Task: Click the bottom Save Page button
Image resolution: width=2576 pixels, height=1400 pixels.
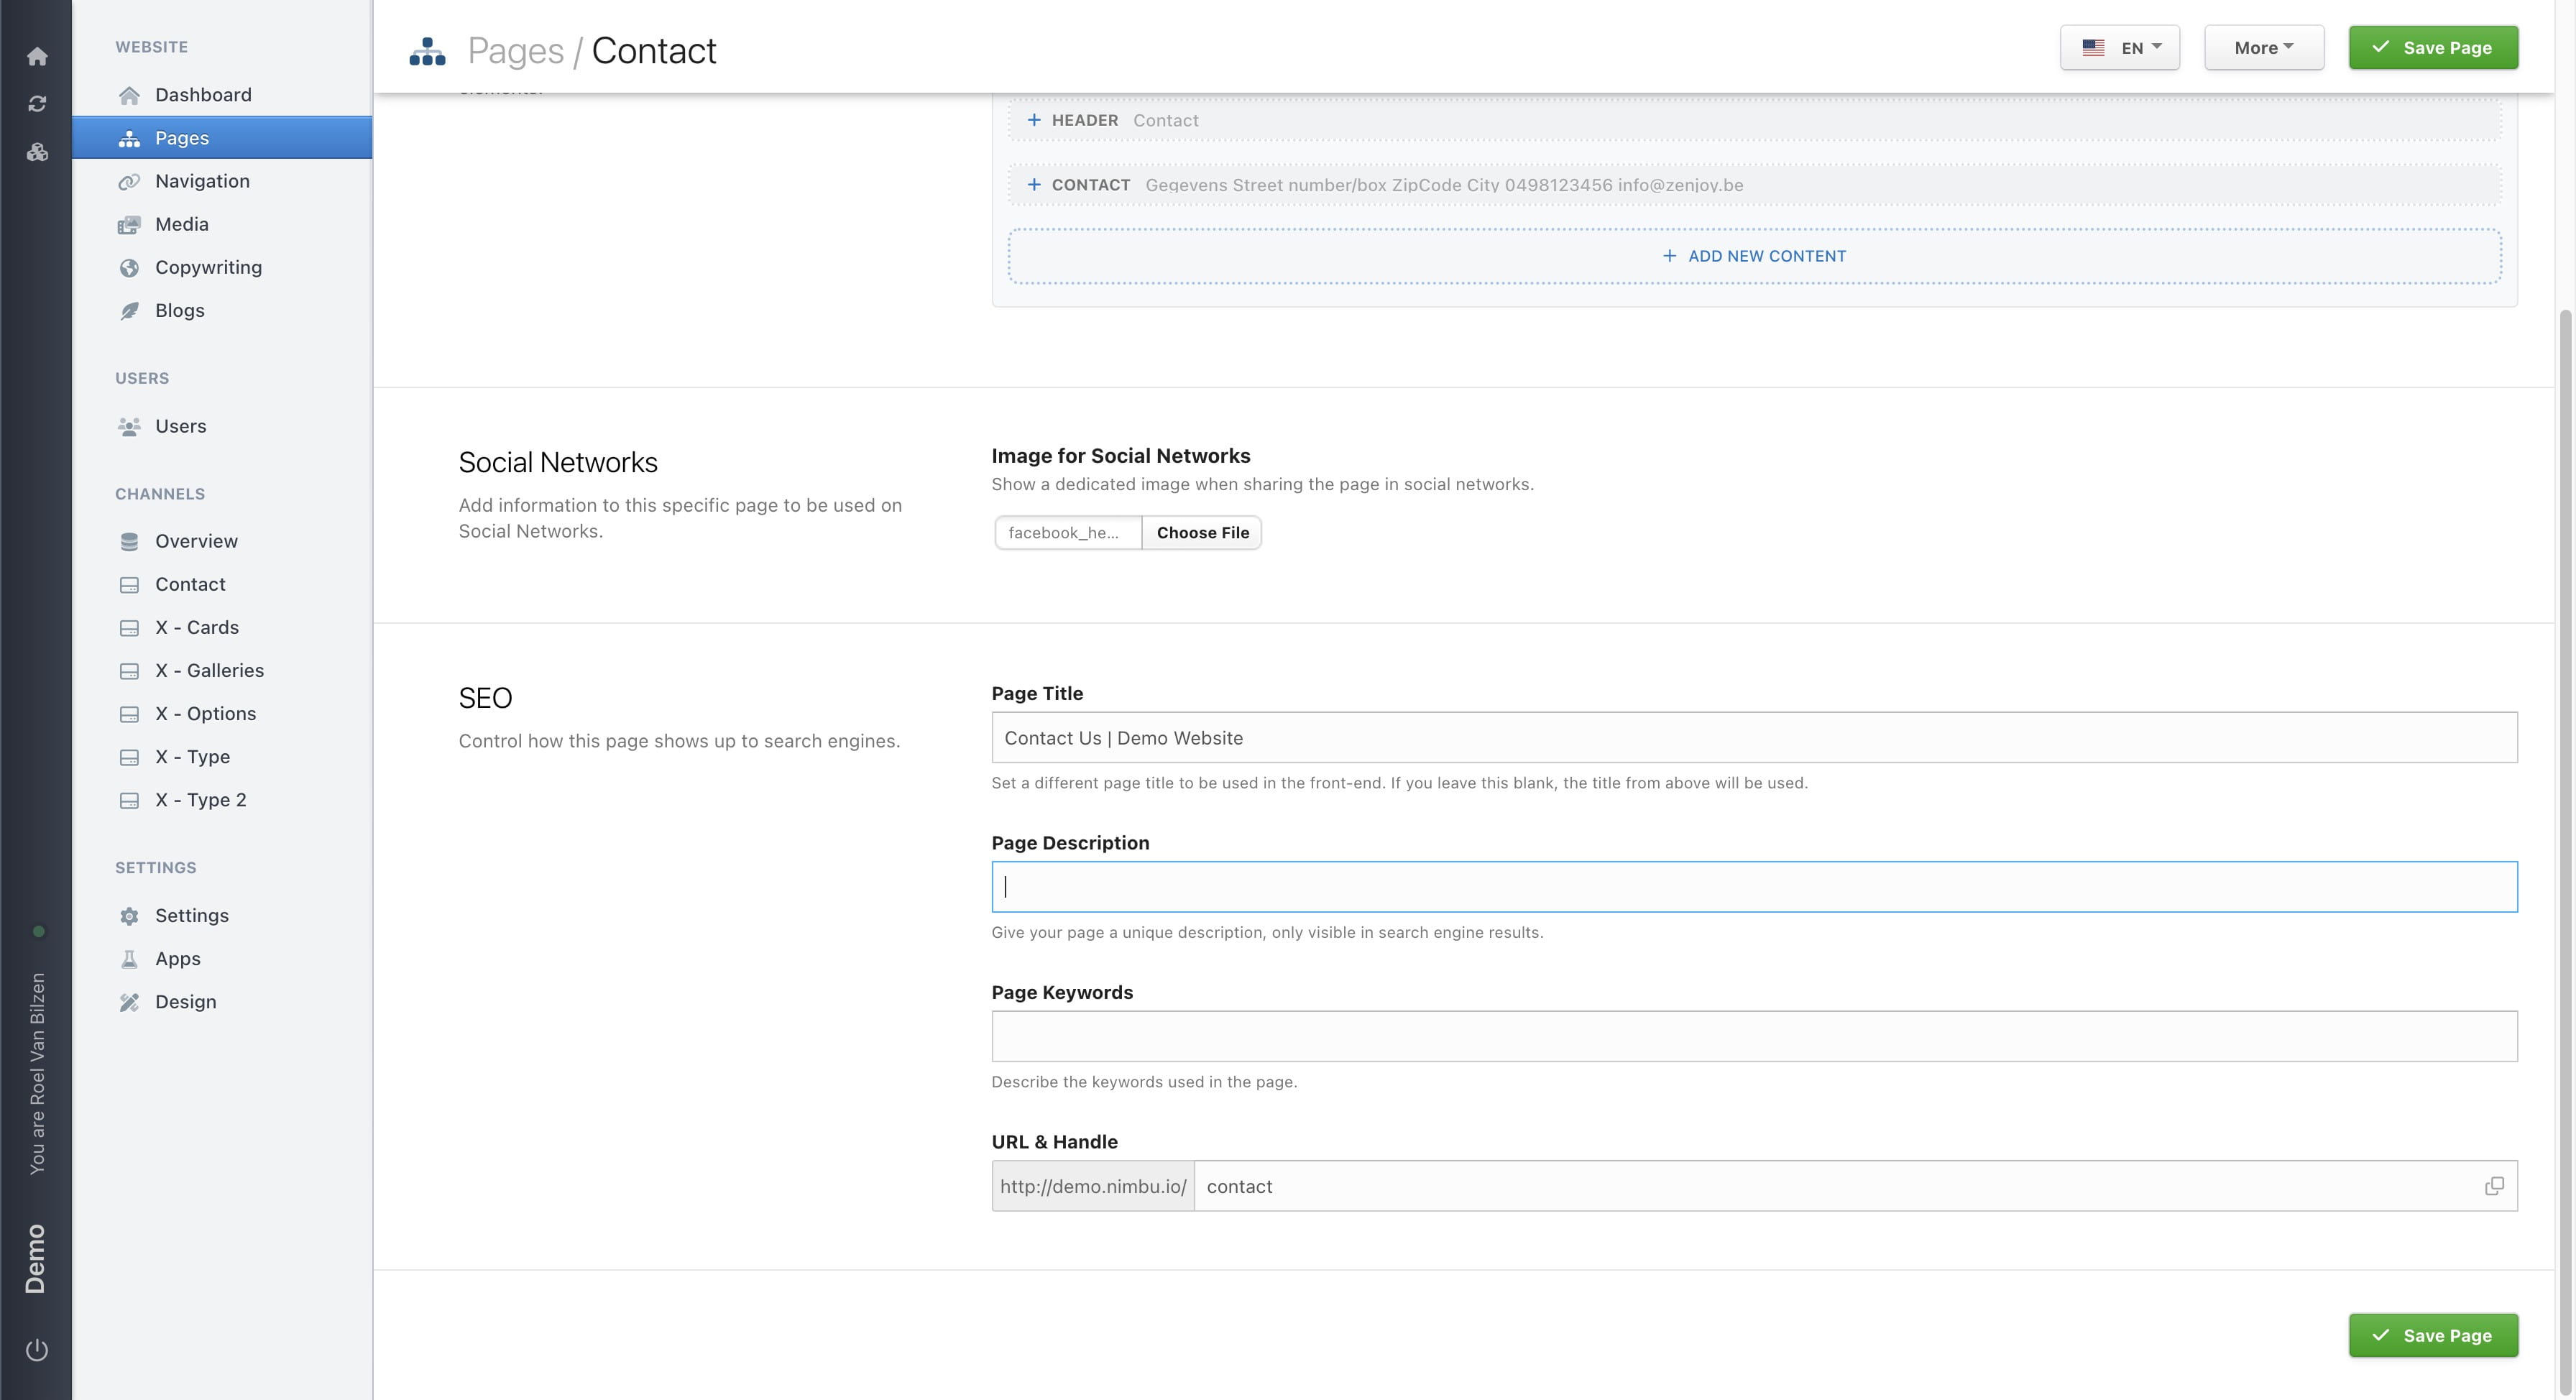Action: [x=2432, y=1335]
